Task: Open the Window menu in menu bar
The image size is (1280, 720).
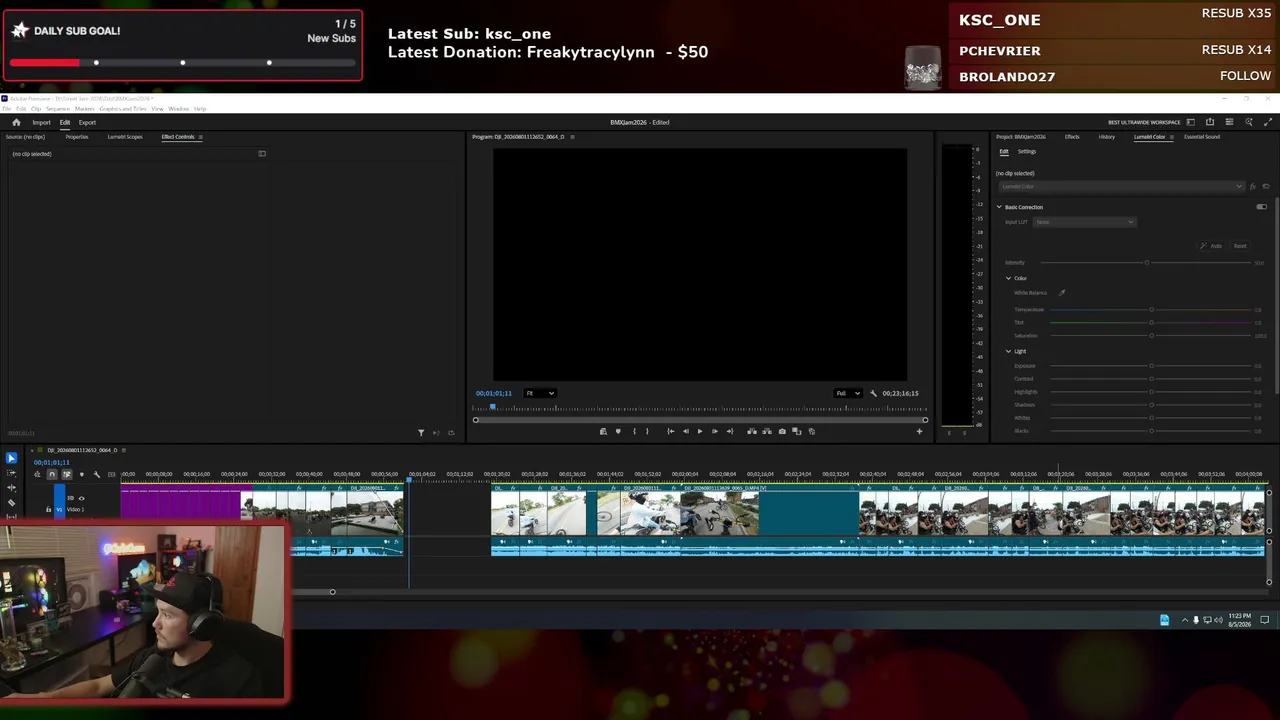Action: [178, 109]
